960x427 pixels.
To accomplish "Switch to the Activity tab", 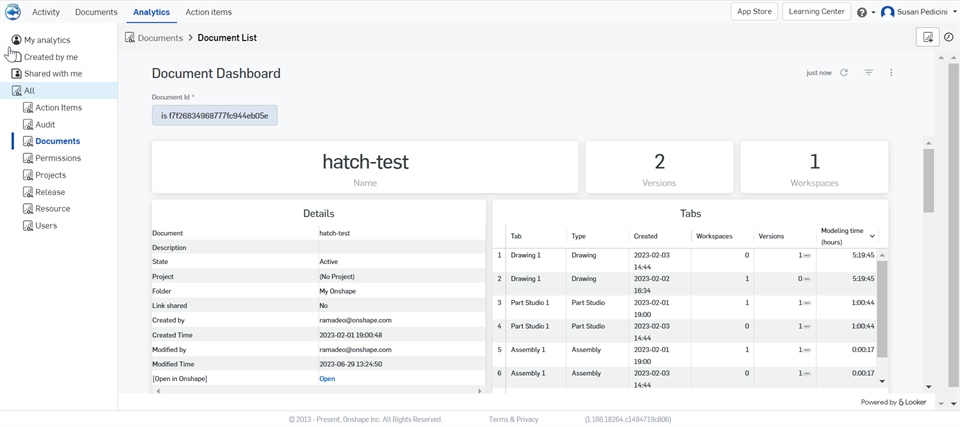I will [x=46, y=12].
